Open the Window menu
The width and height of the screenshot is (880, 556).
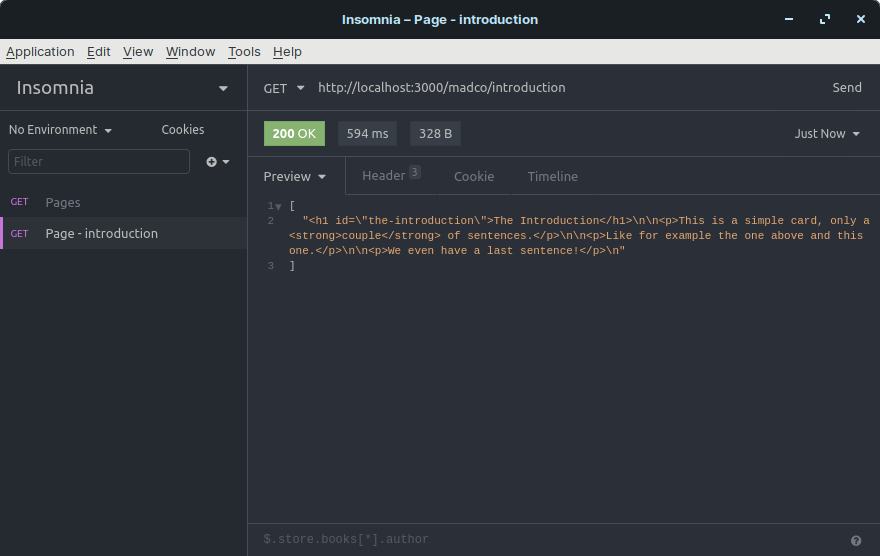pos(191,52)
